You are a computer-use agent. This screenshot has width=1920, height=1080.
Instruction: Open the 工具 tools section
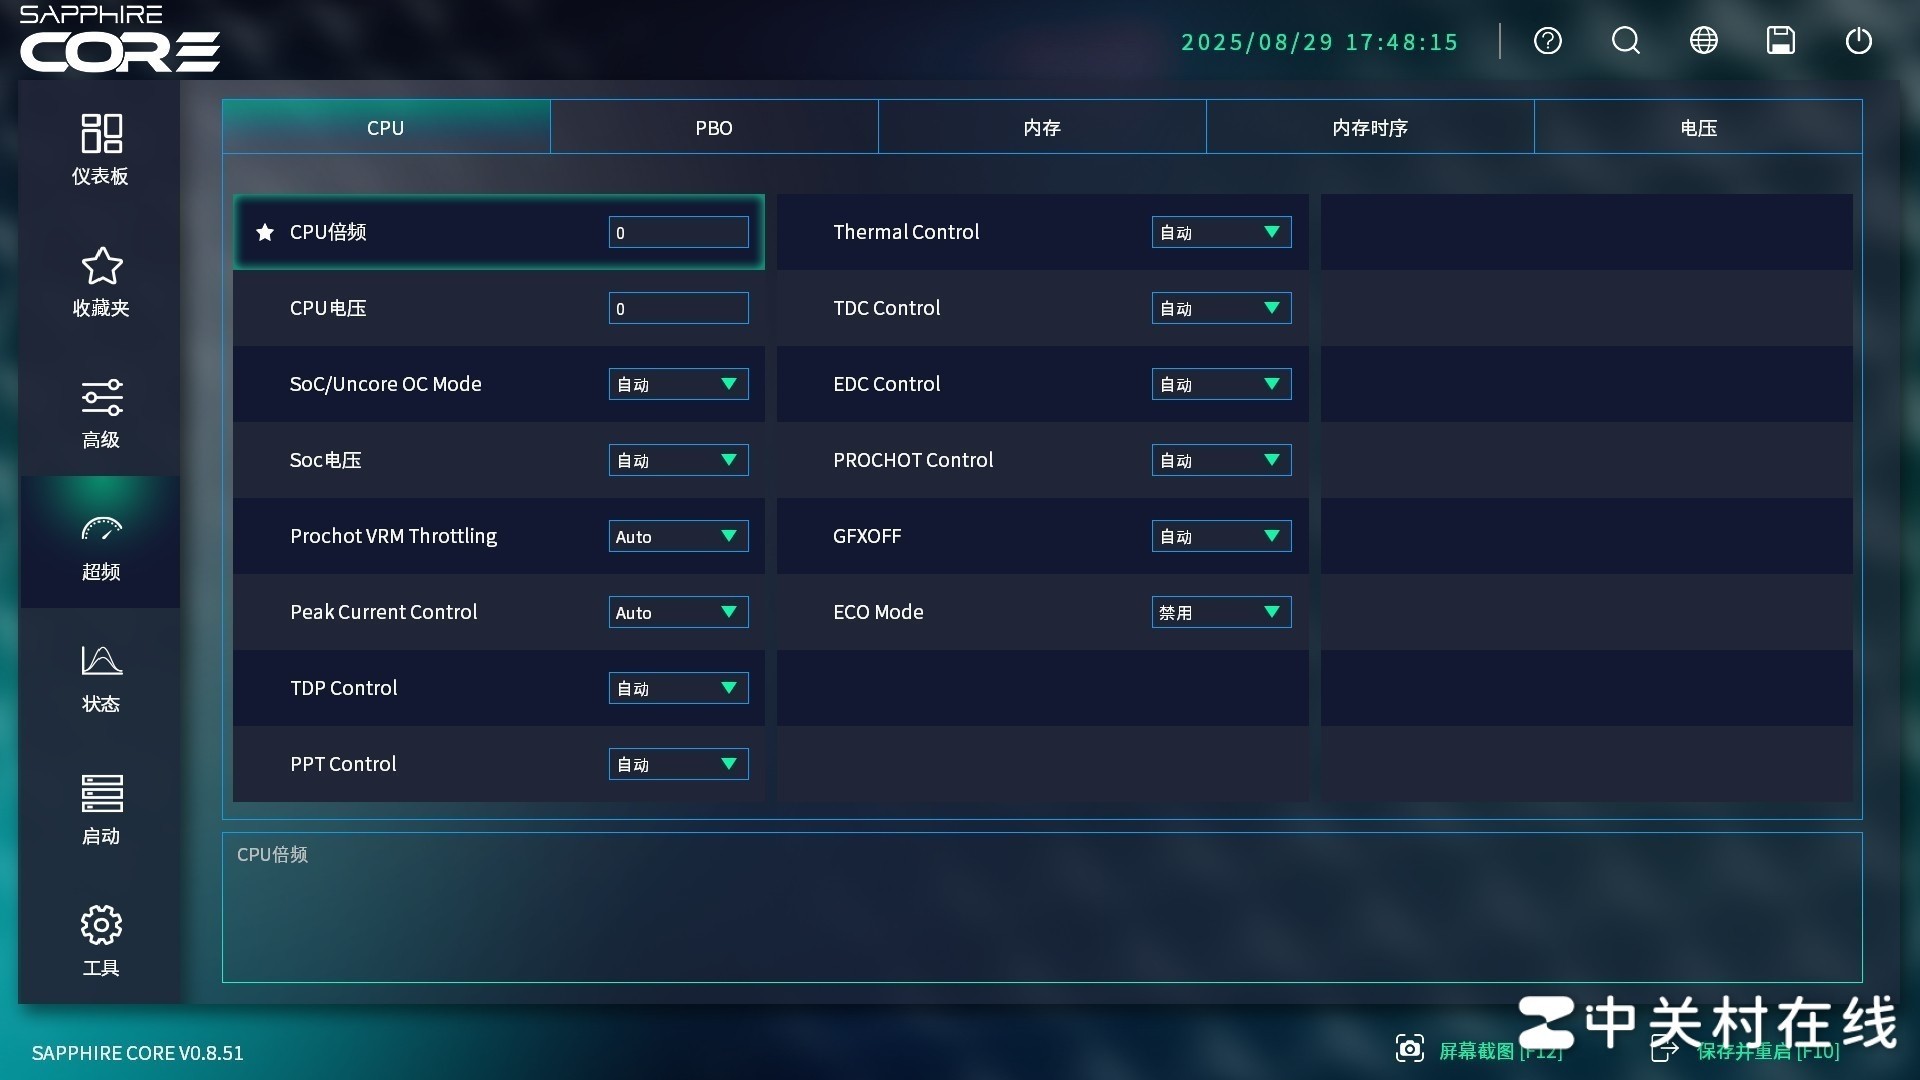coord(100,940)
